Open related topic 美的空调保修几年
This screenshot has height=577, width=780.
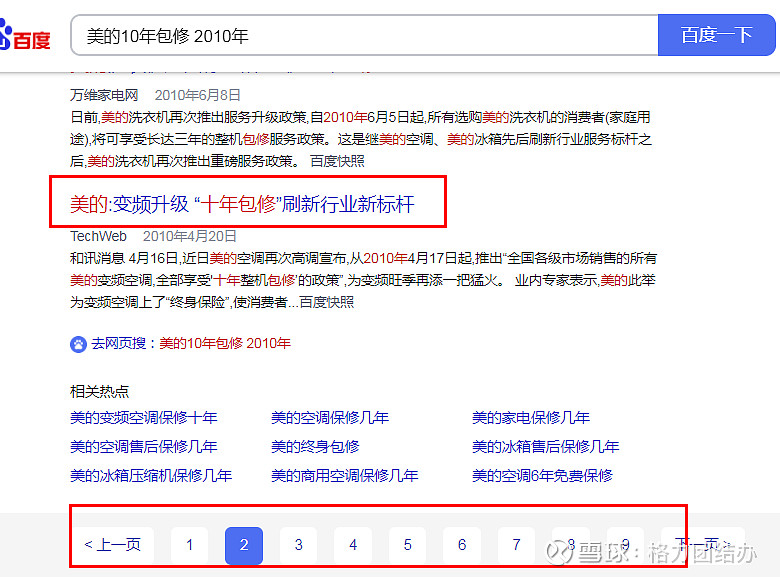[x=330, y=417]
